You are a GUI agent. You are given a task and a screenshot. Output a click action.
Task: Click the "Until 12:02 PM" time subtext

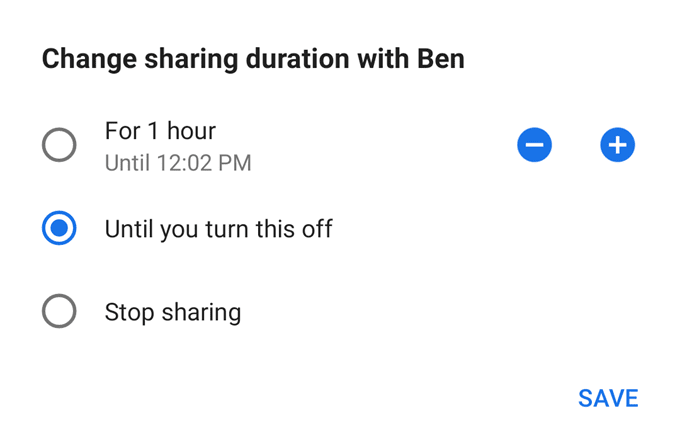coord(178,162)
